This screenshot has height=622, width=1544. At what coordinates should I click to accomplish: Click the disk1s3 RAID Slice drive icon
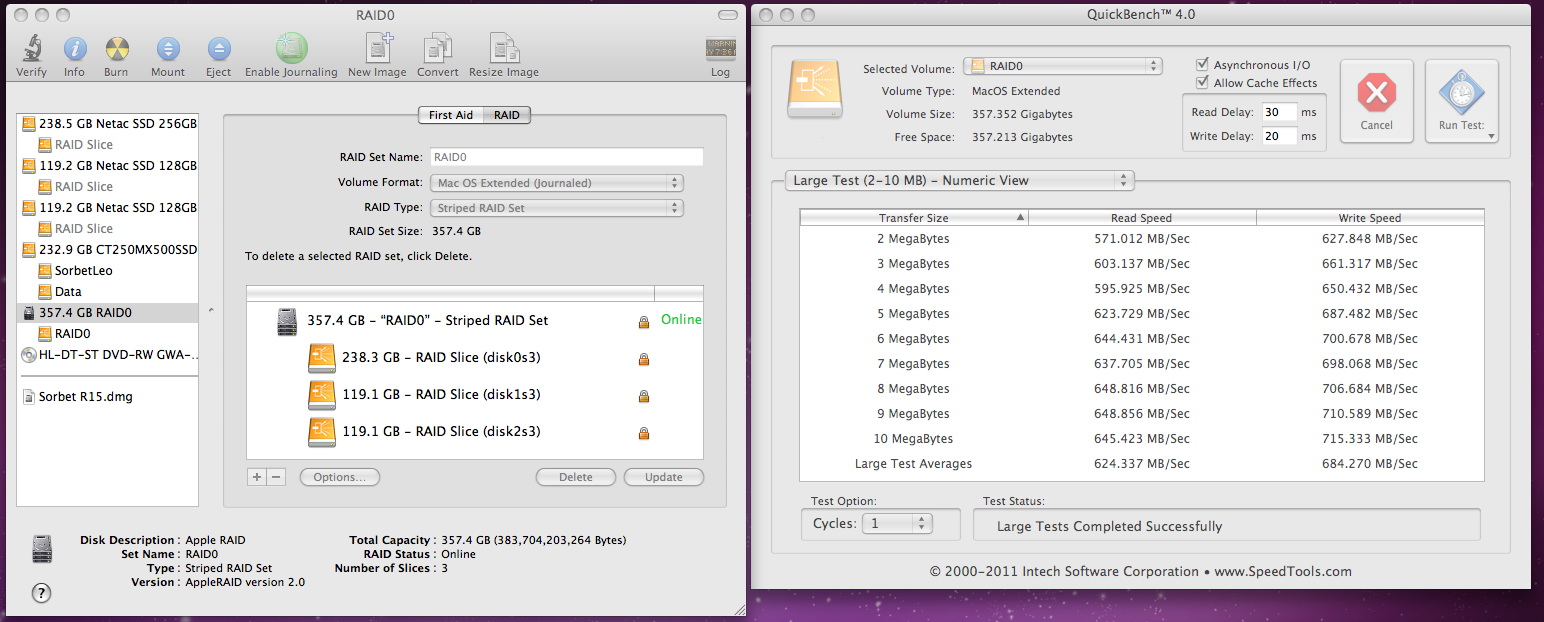pos(321,395)
